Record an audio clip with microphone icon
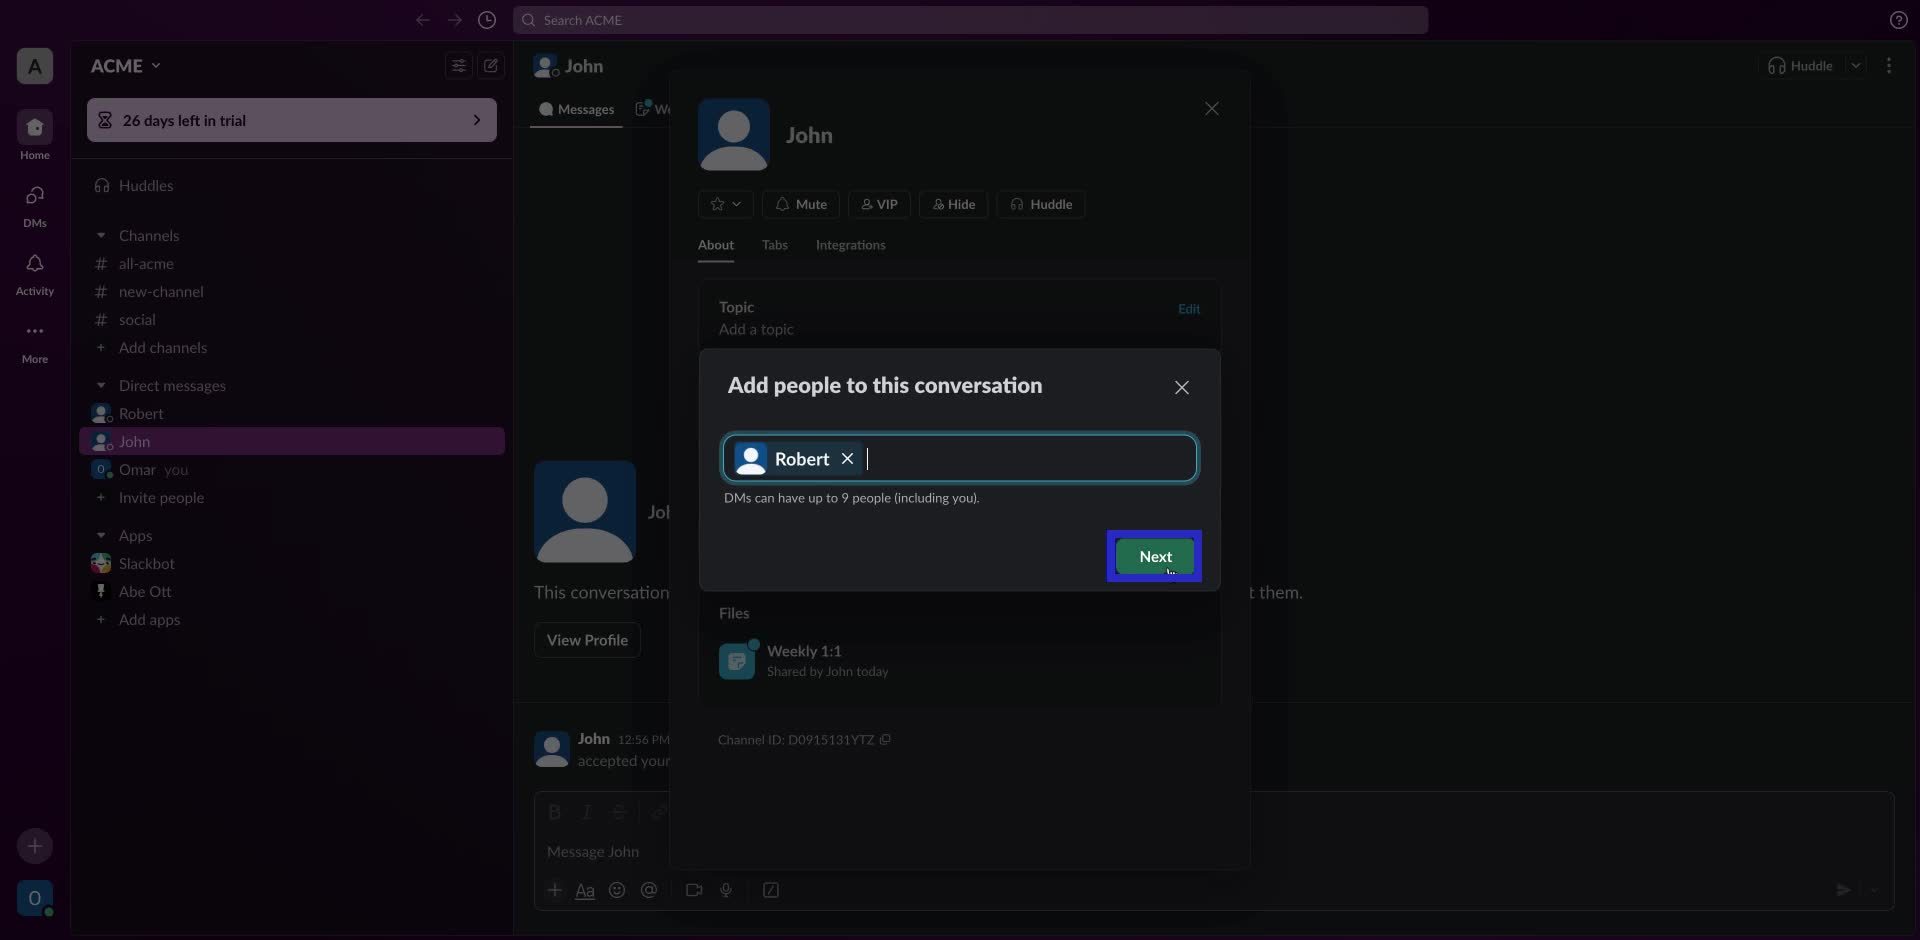The image size is (1920, 940). 727,890
